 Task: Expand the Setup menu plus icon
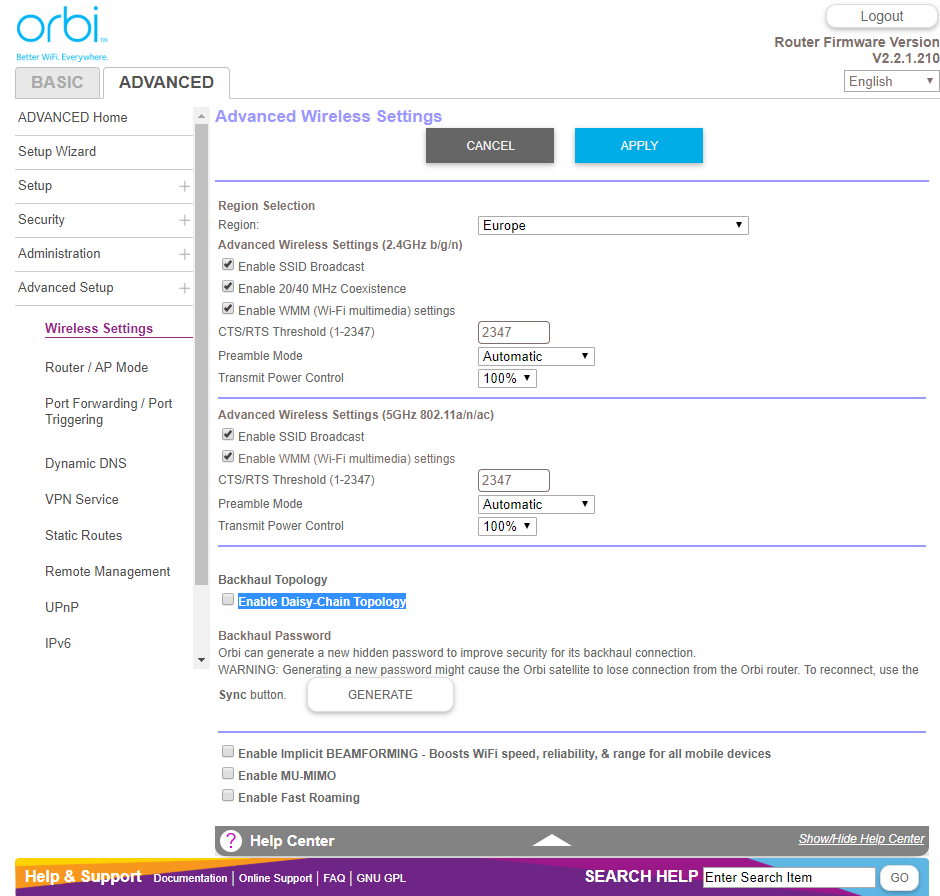click(x=184, y=187)
